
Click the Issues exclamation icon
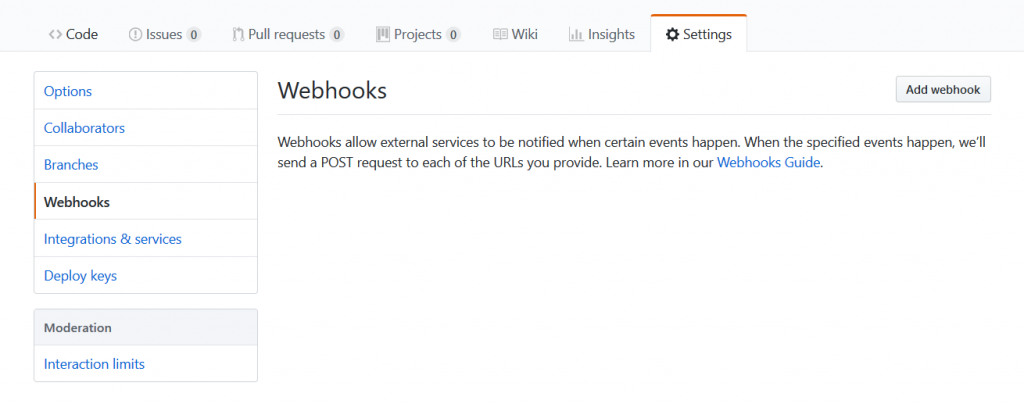(135, 35)
